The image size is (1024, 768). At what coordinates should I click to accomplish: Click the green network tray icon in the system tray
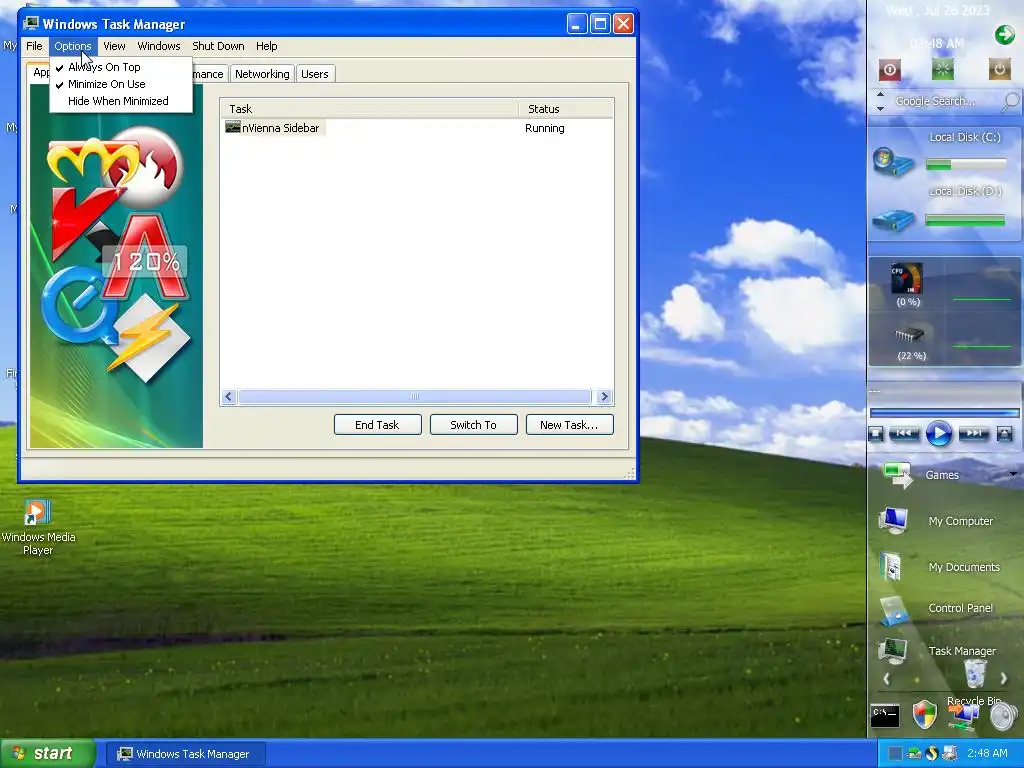(x=914, y=754)
